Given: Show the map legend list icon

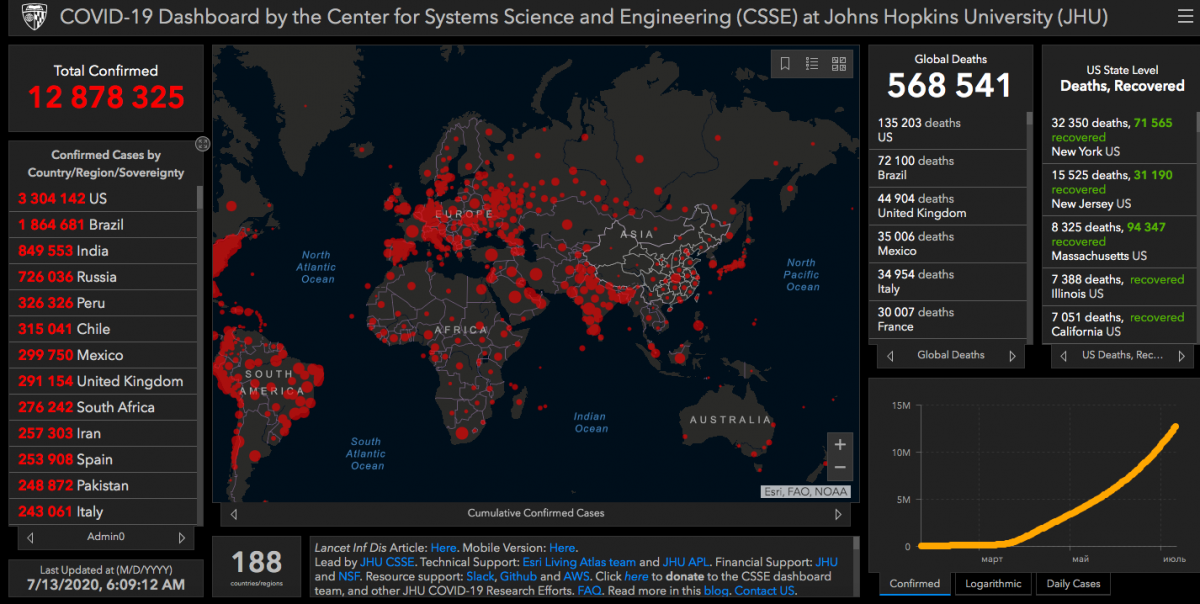Looking at the screenshot, I should pyautogui.click(x=812, y=63).
